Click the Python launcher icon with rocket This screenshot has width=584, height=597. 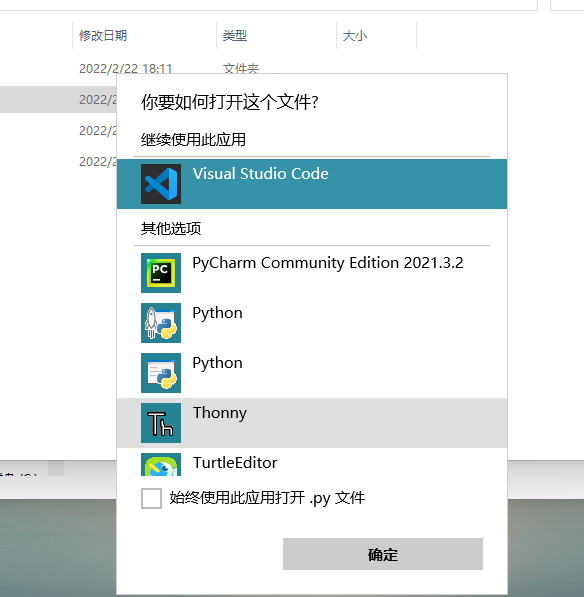click(x=161, y=323)
